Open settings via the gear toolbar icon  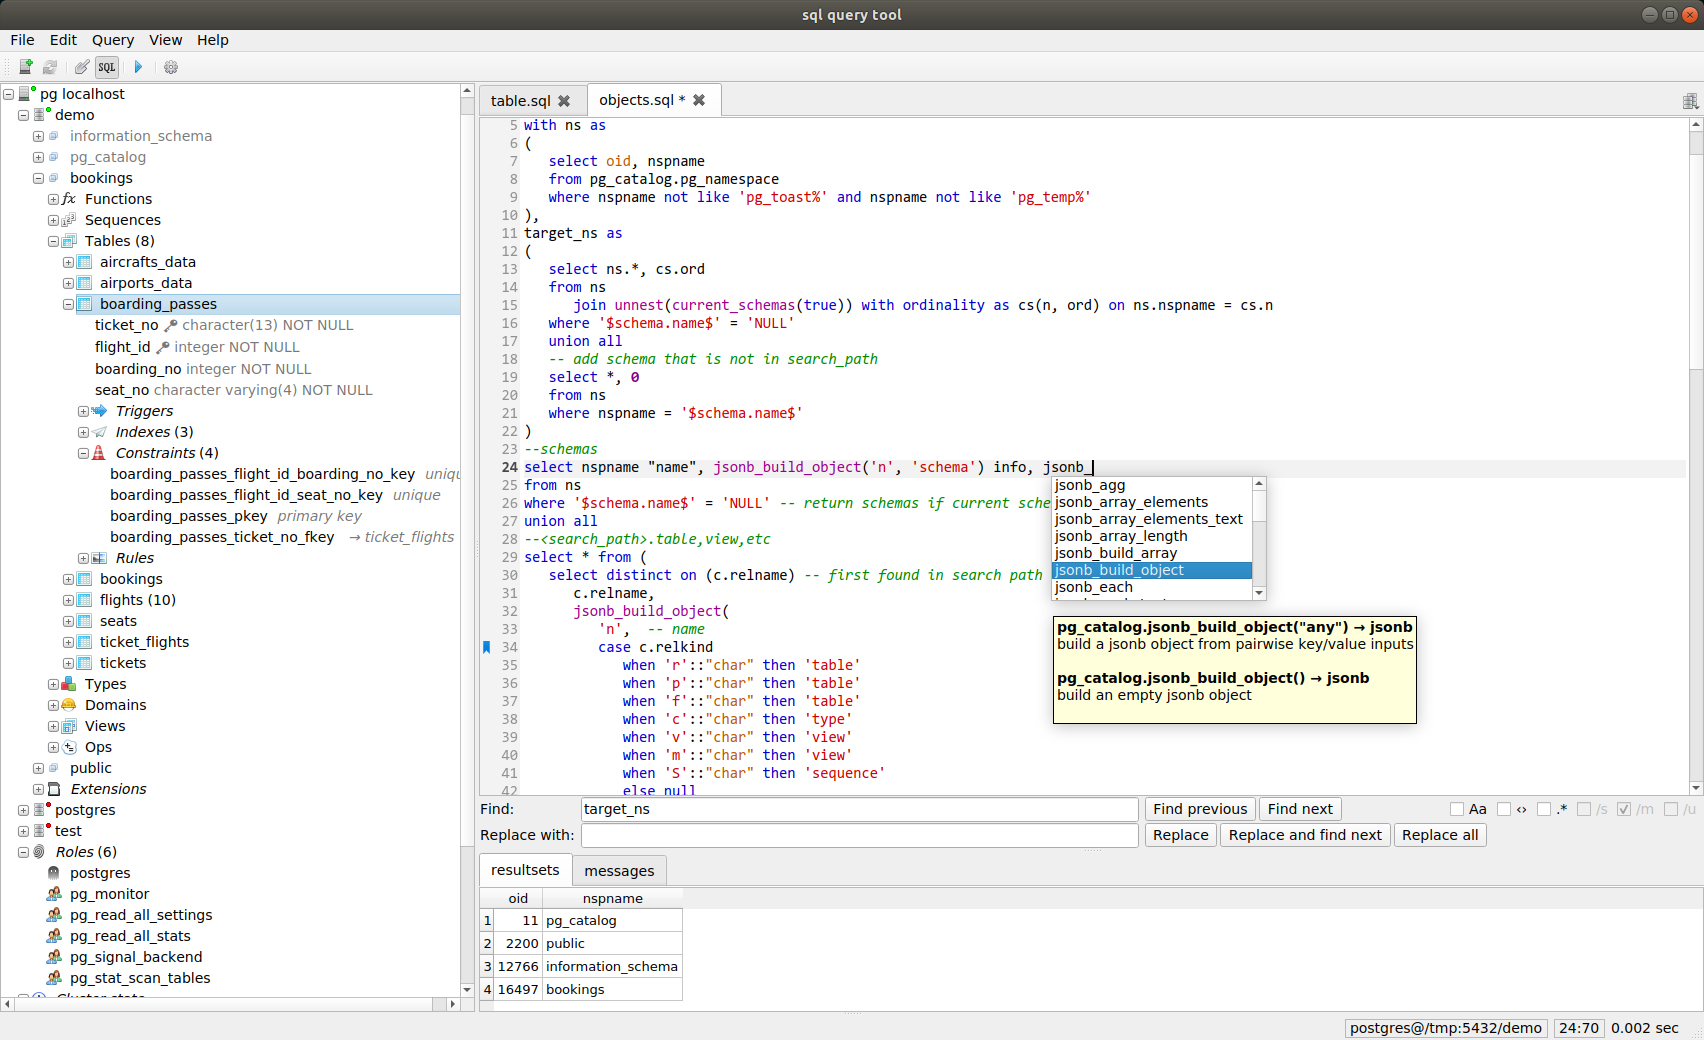pyautogui.click(x=171, y=67)
